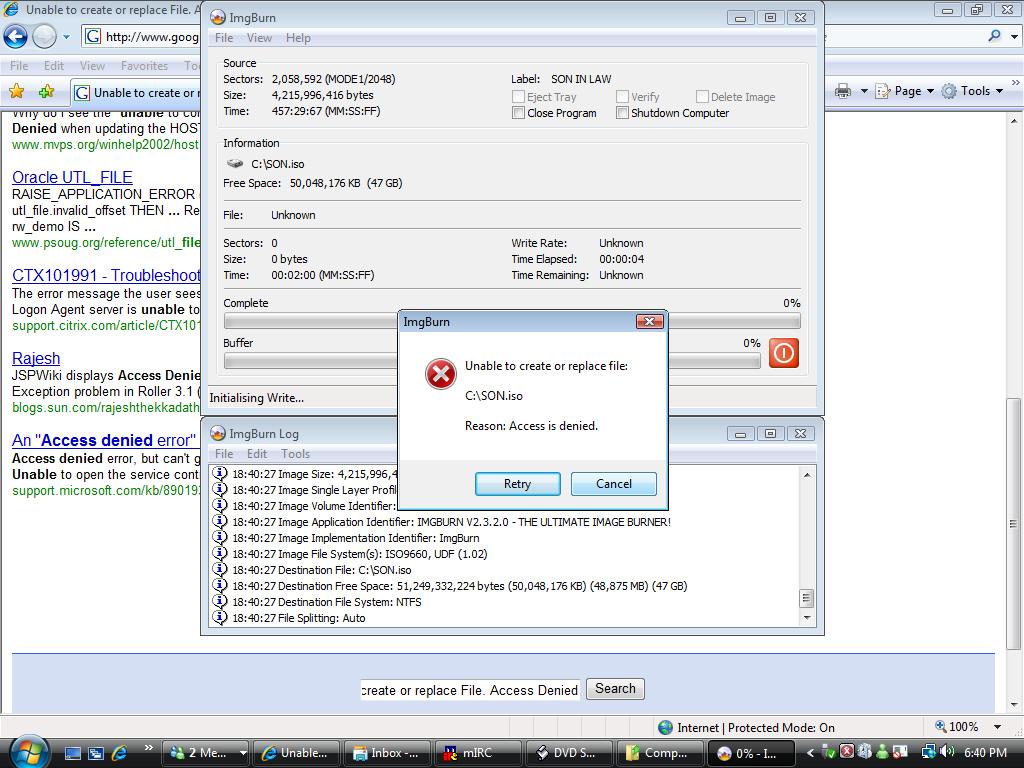Click the network computers icon in the tray
This screenshot has width=1024, height=768.
[x=929, y=752]
